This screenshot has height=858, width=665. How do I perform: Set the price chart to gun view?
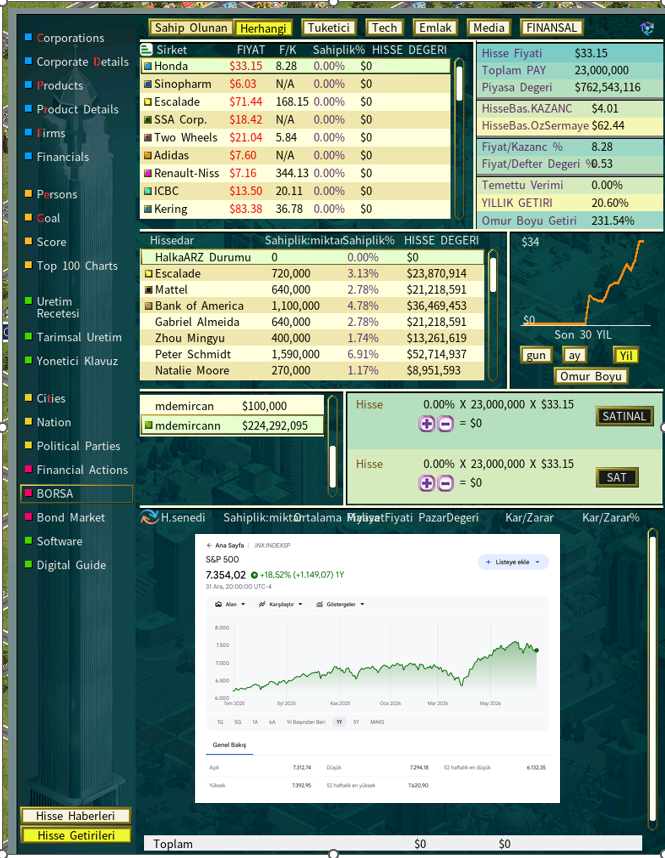[x=536, y=355]
